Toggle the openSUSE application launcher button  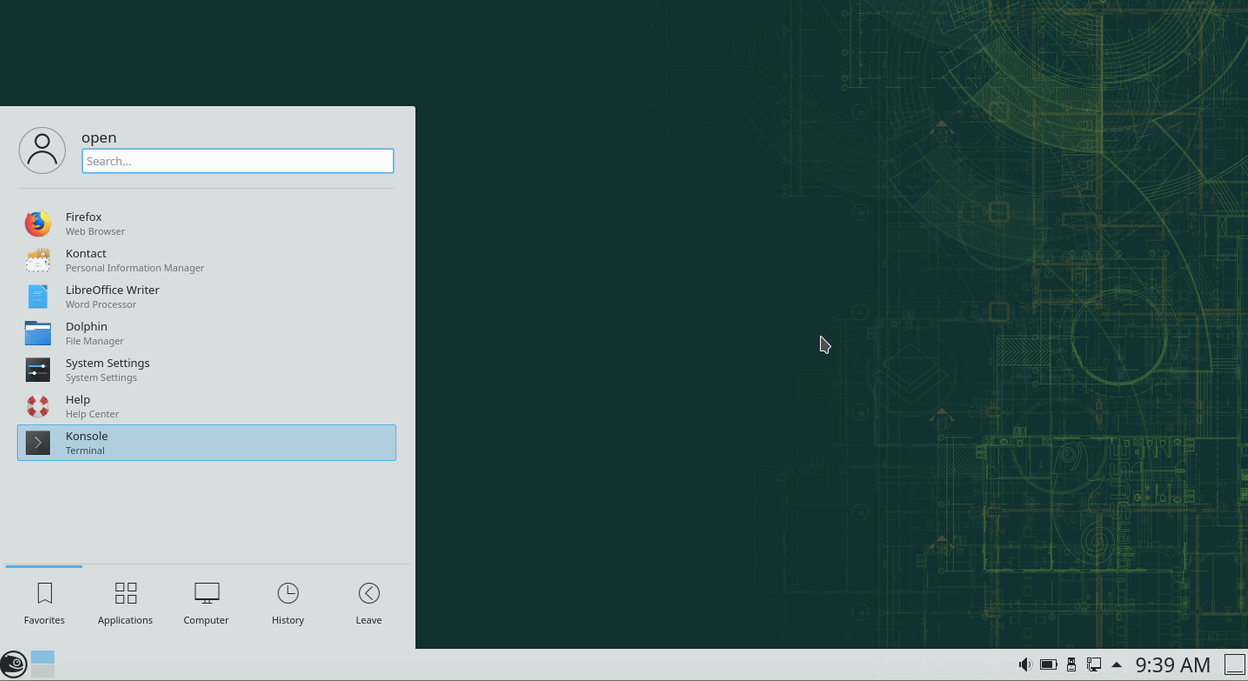[x=14, y=664]
